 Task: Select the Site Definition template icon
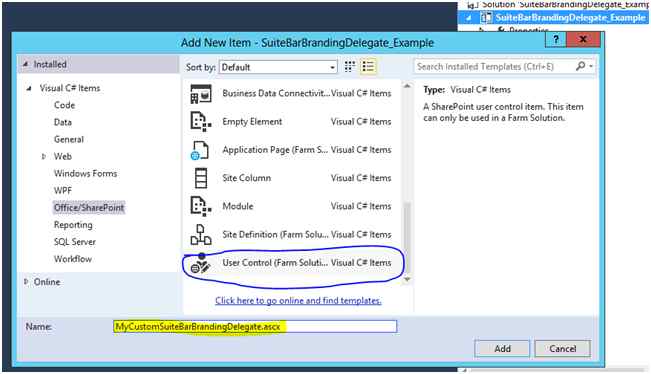[x=201, y=235]
